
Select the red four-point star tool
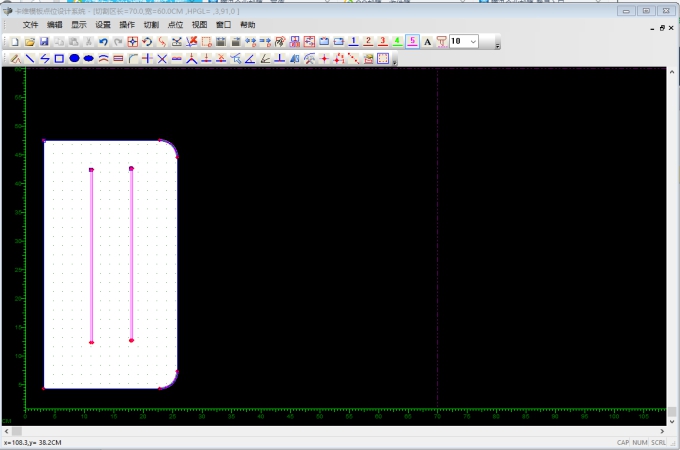coord(324,59)
